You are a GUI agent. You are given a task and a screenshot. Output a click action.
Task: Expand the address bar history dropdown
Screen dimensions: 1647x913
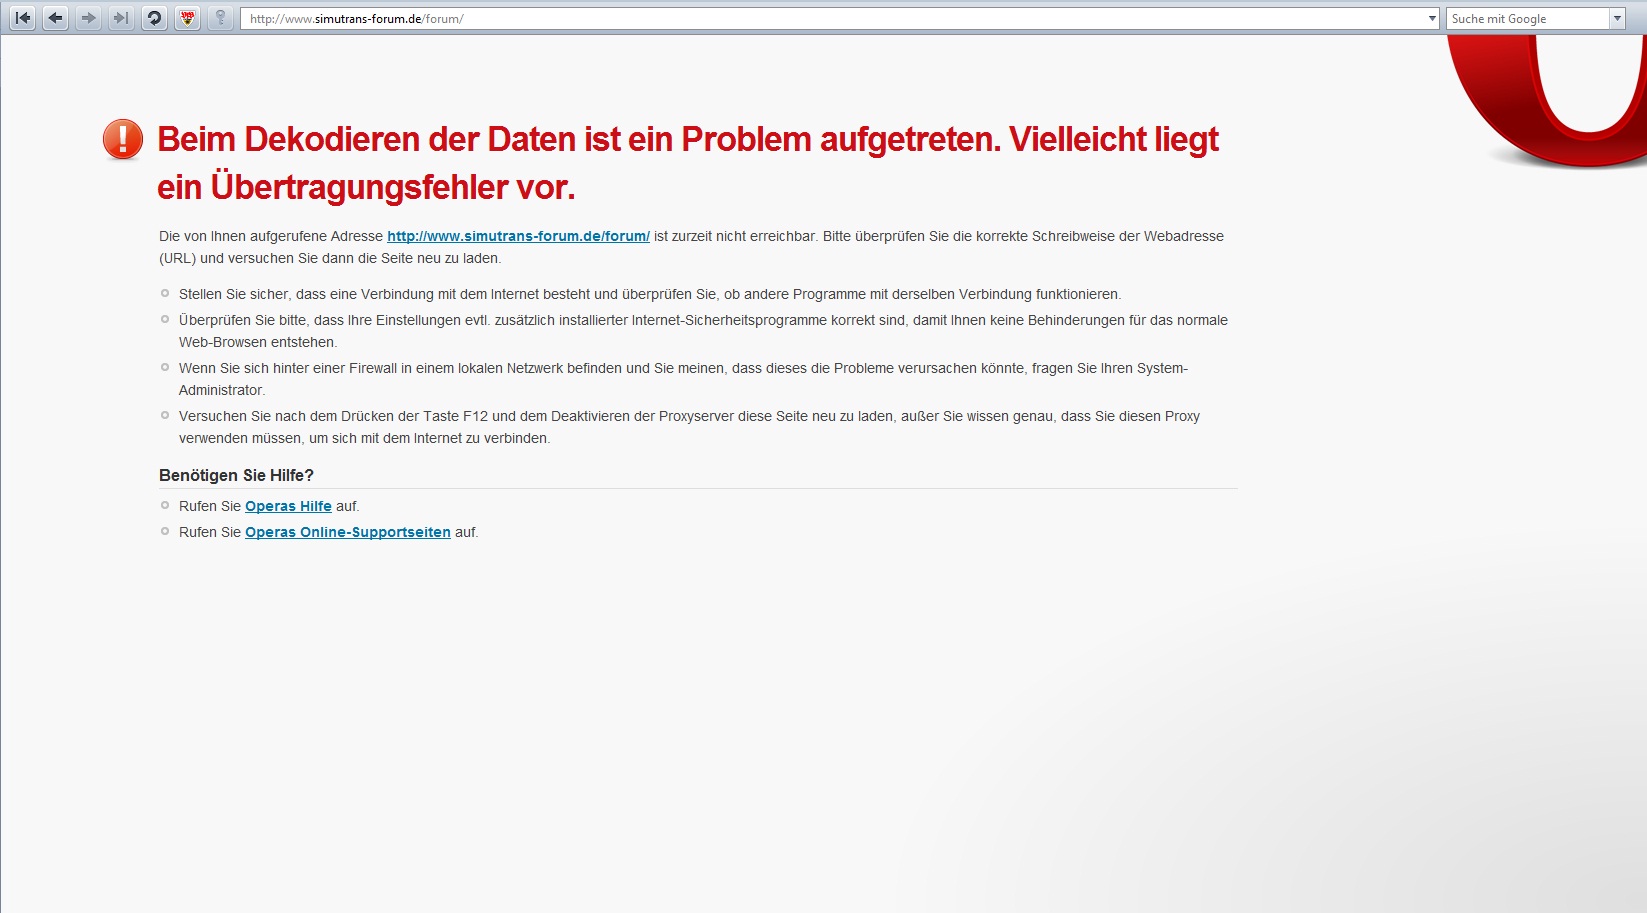coord(1432,19)
